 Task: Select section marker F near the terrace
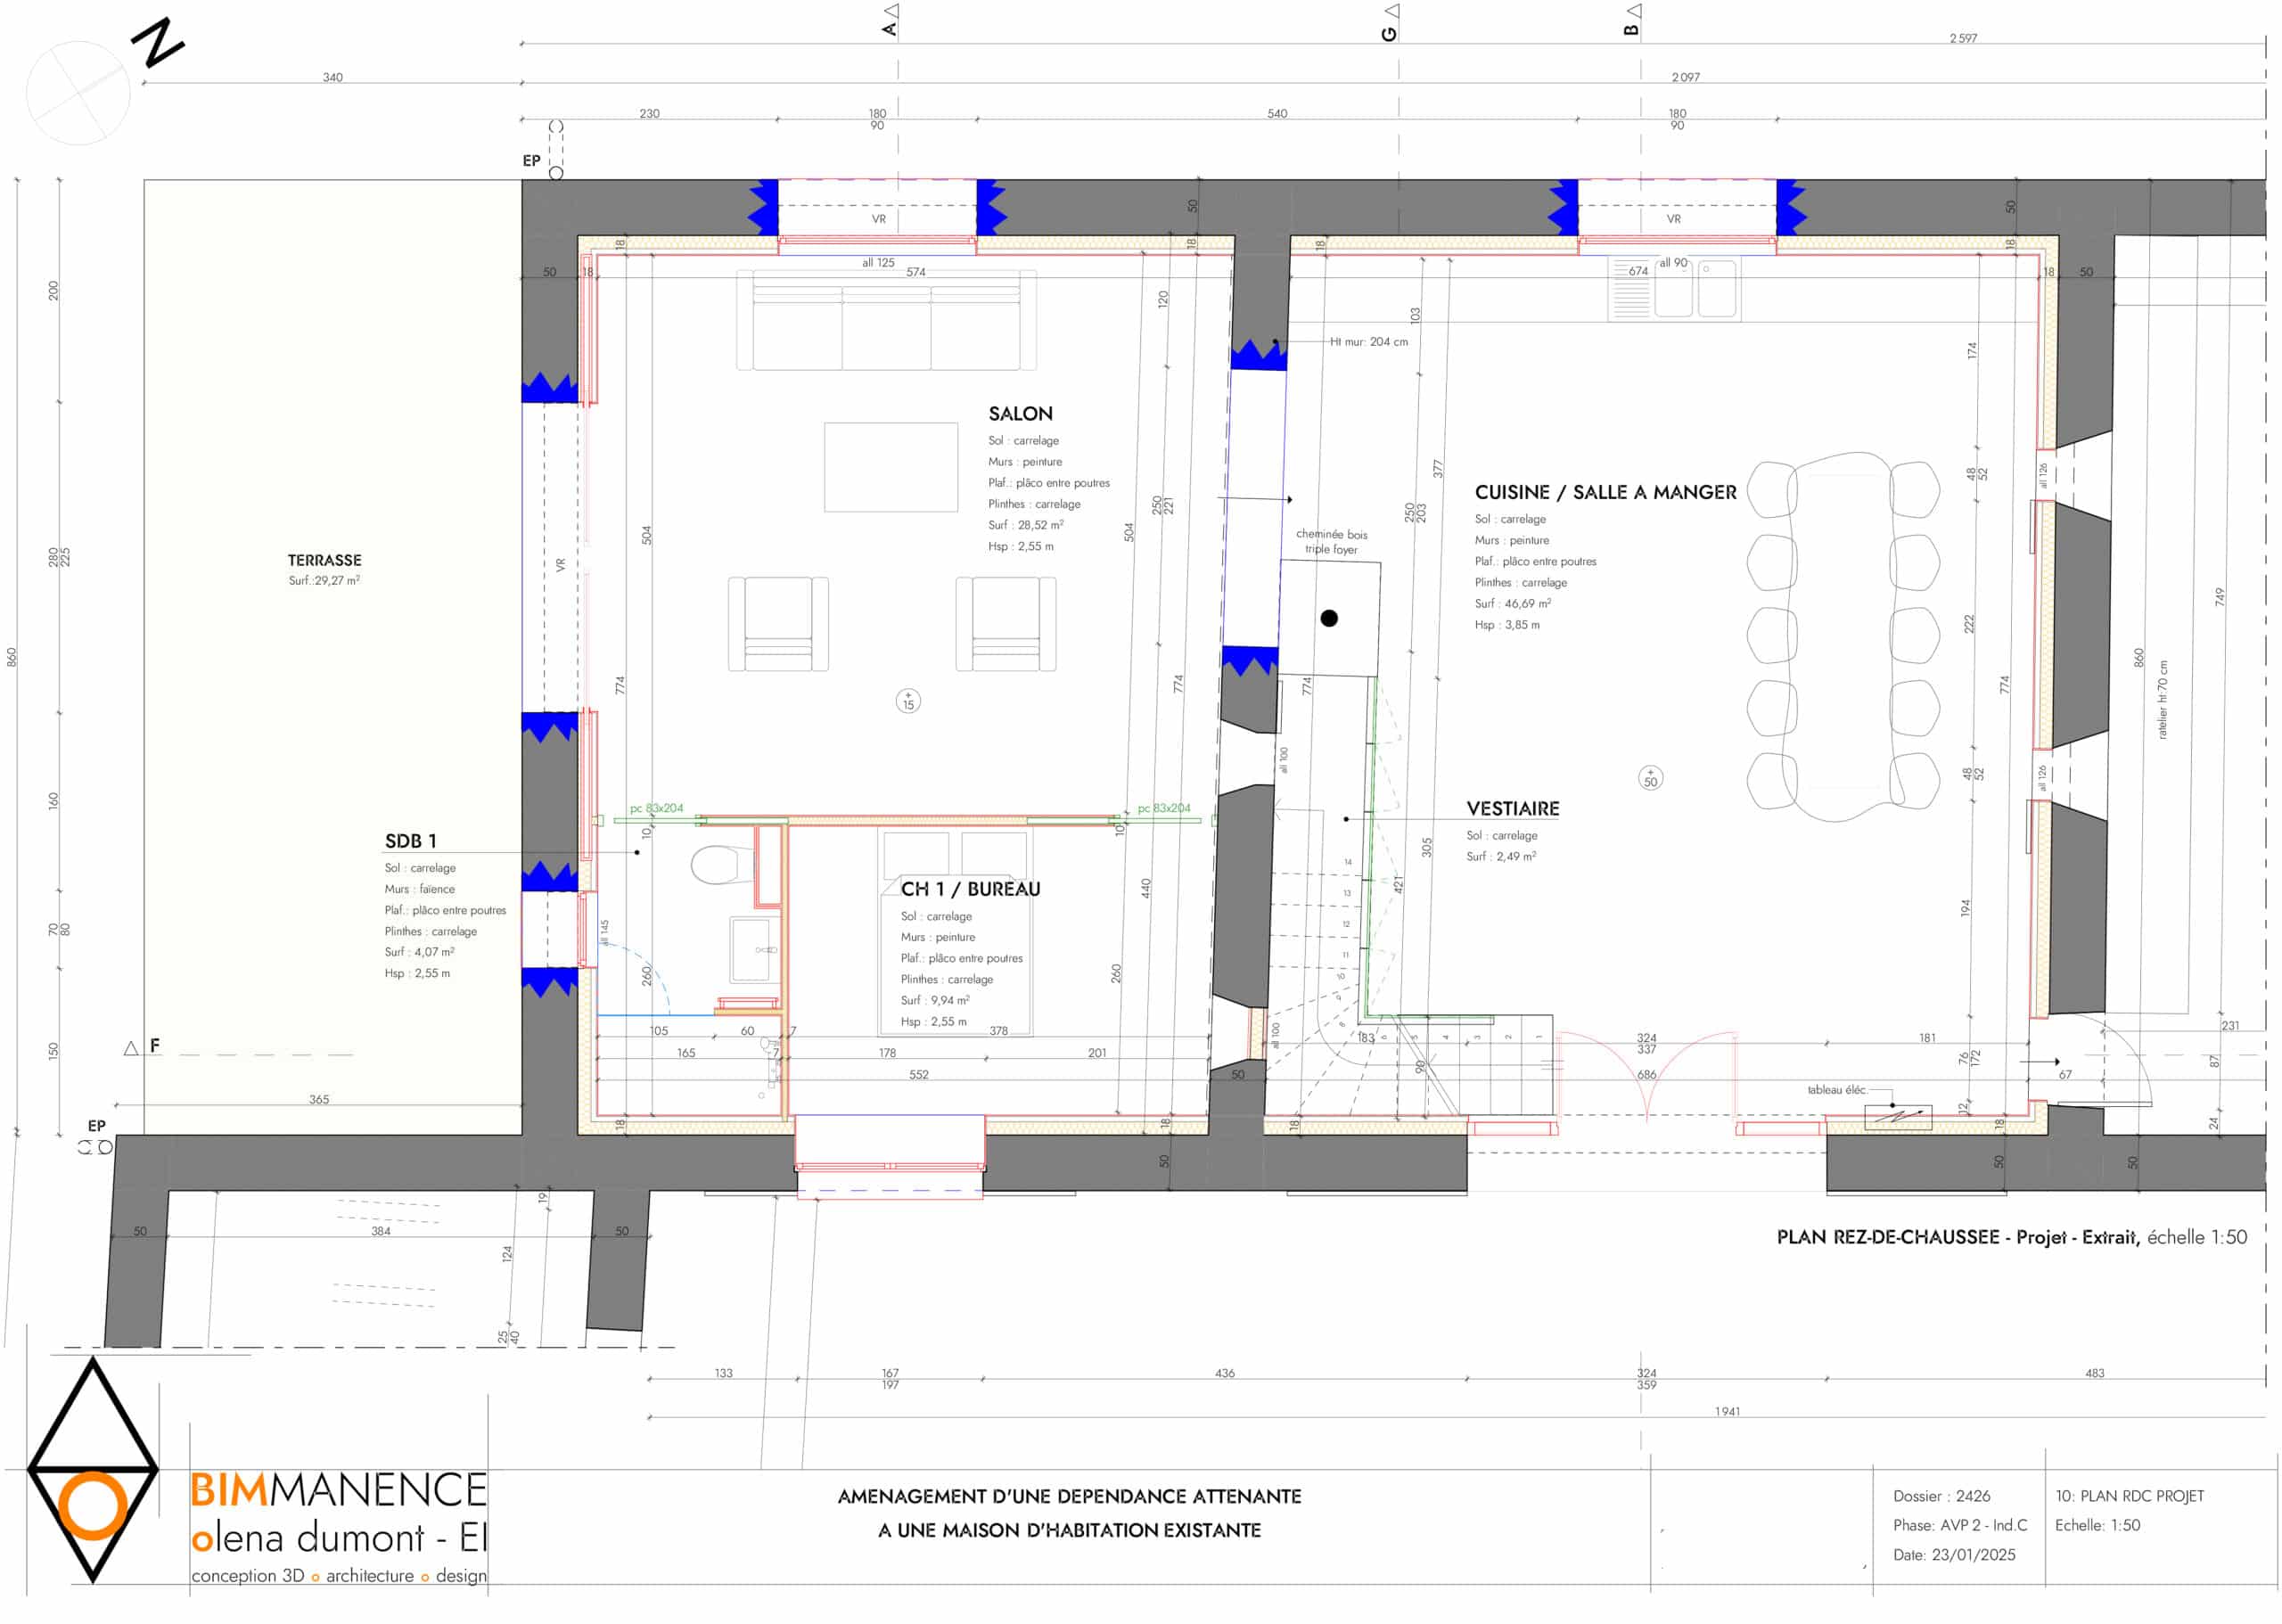click(142, 1046)
